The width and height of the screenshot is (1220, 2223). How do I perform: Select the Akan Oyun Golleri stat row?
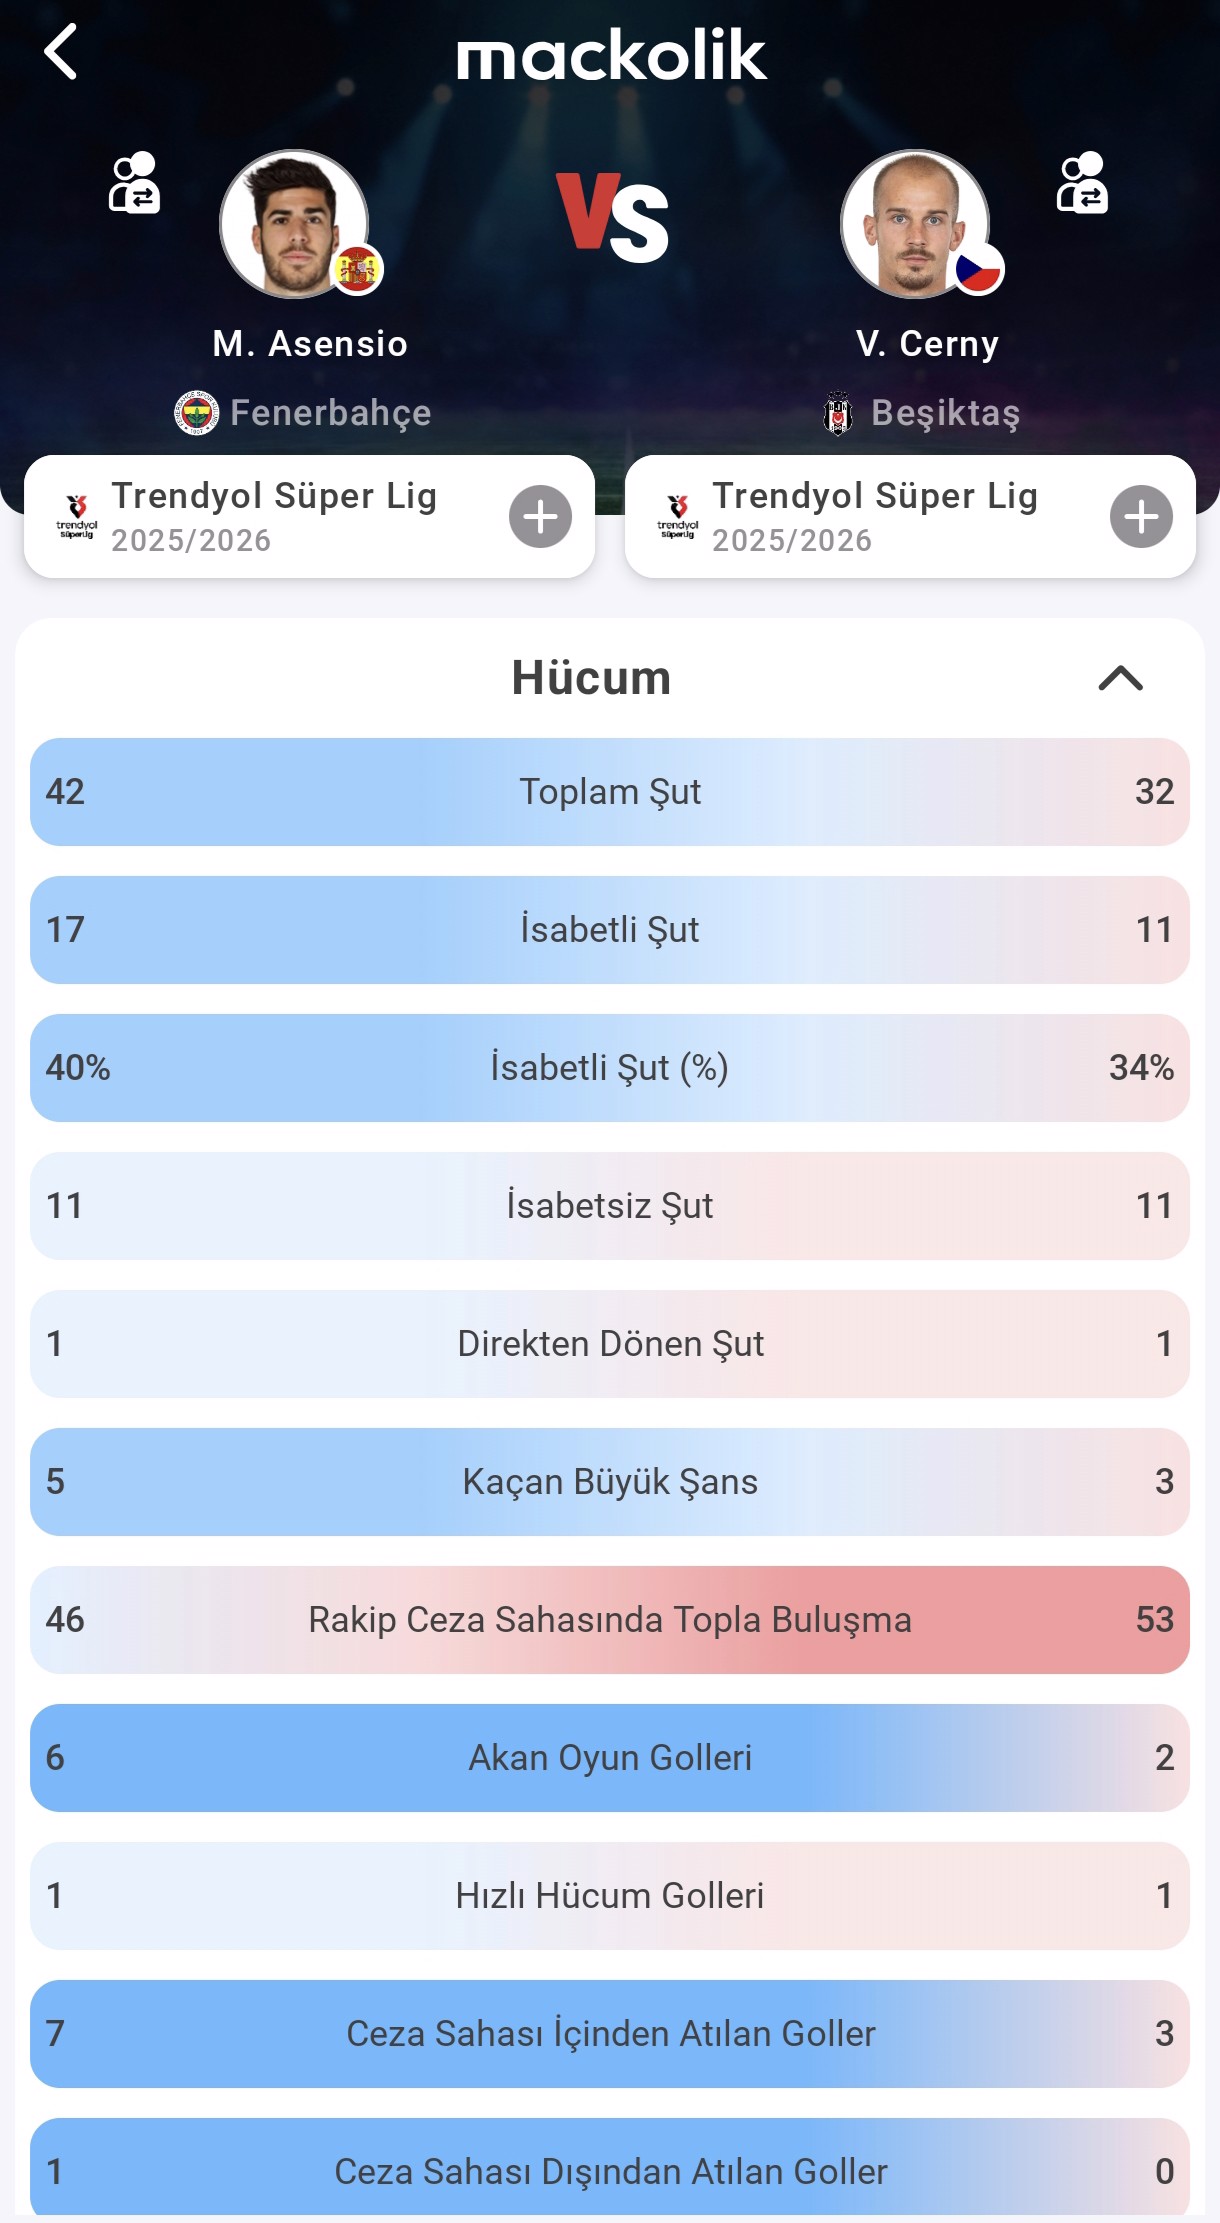coord(610,1758)
